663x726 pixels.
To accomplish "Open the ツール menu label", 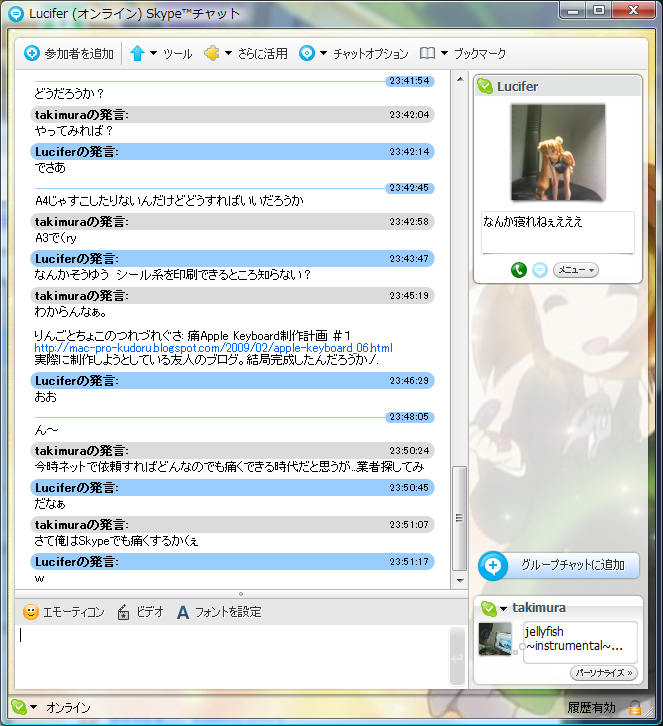I will [x=178, y=54].
